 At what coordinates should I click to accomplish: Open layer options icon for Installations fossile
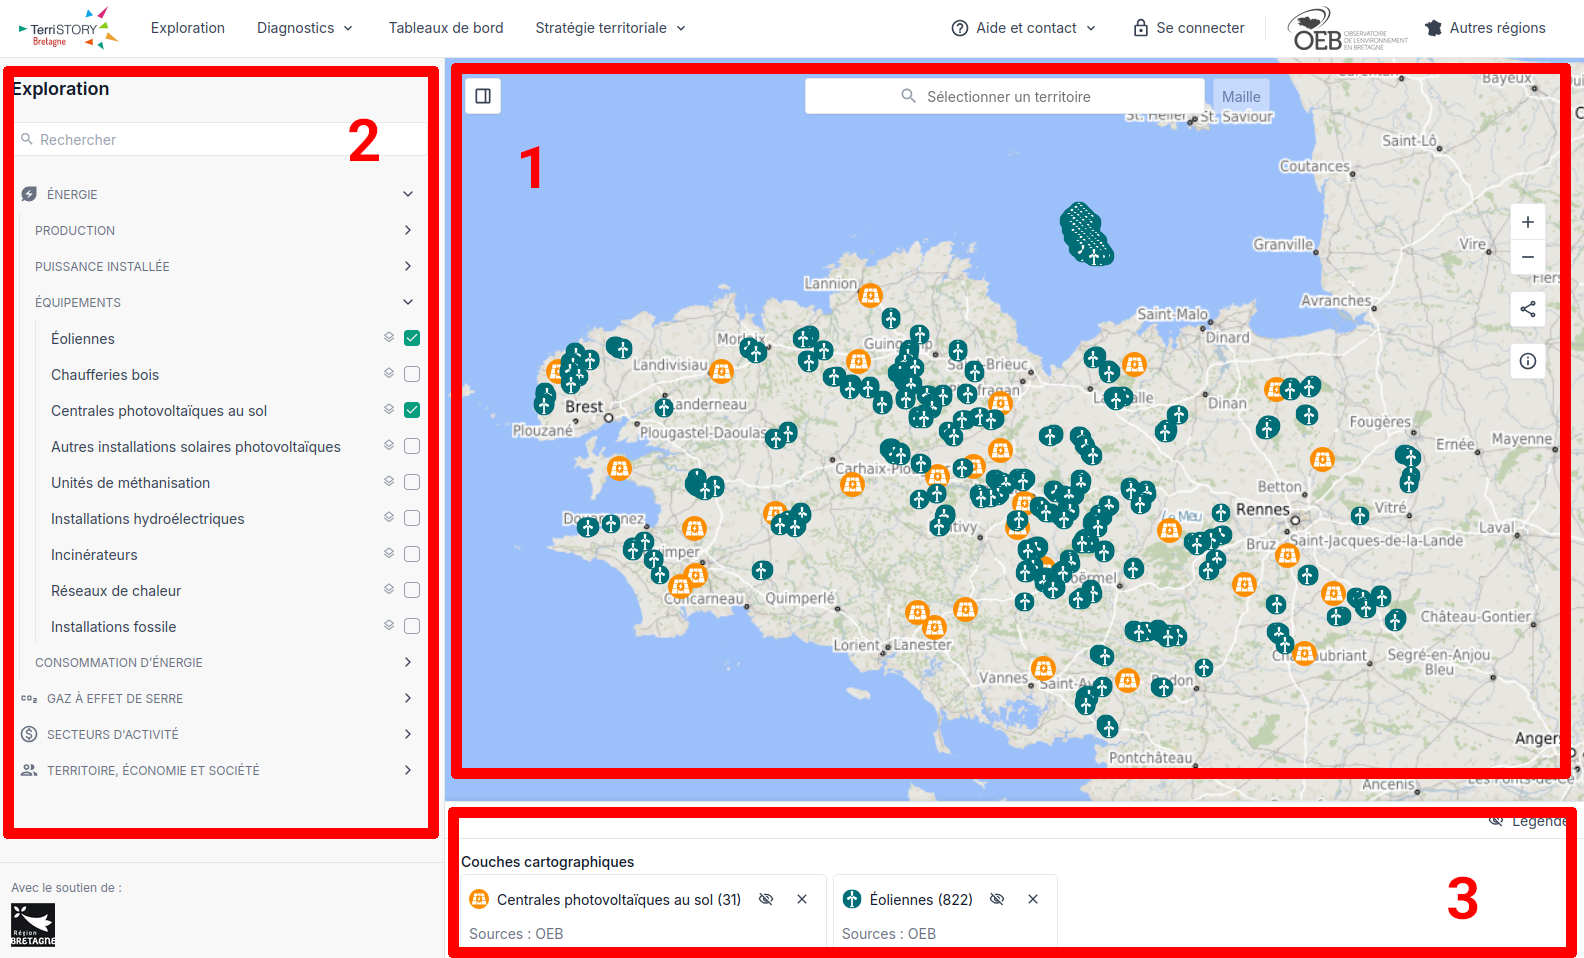tap(389, 625)
